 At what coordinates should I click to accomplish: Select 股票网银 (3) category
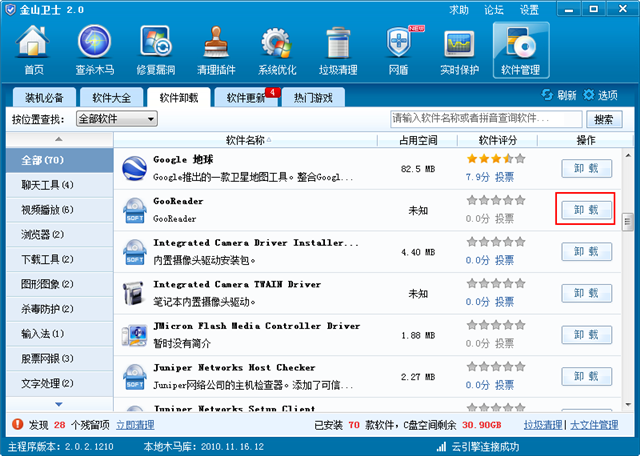[60, 358]
